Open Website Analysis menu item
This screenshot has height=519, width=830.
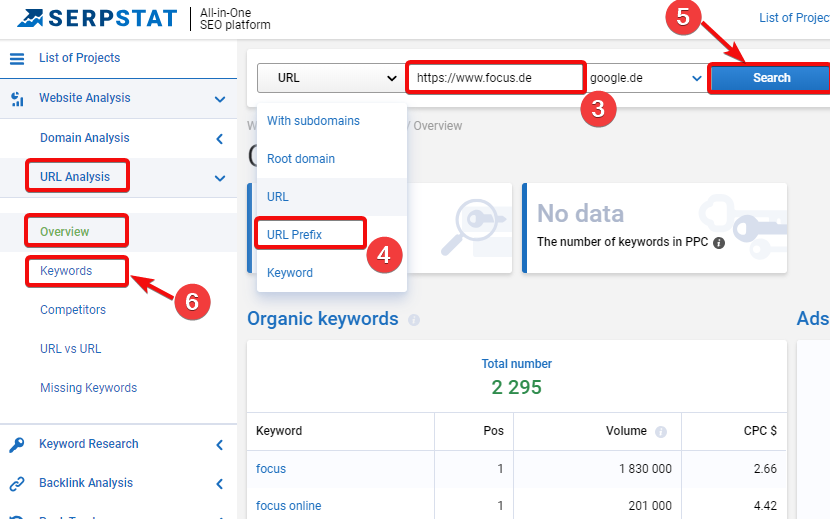[85, 98]
